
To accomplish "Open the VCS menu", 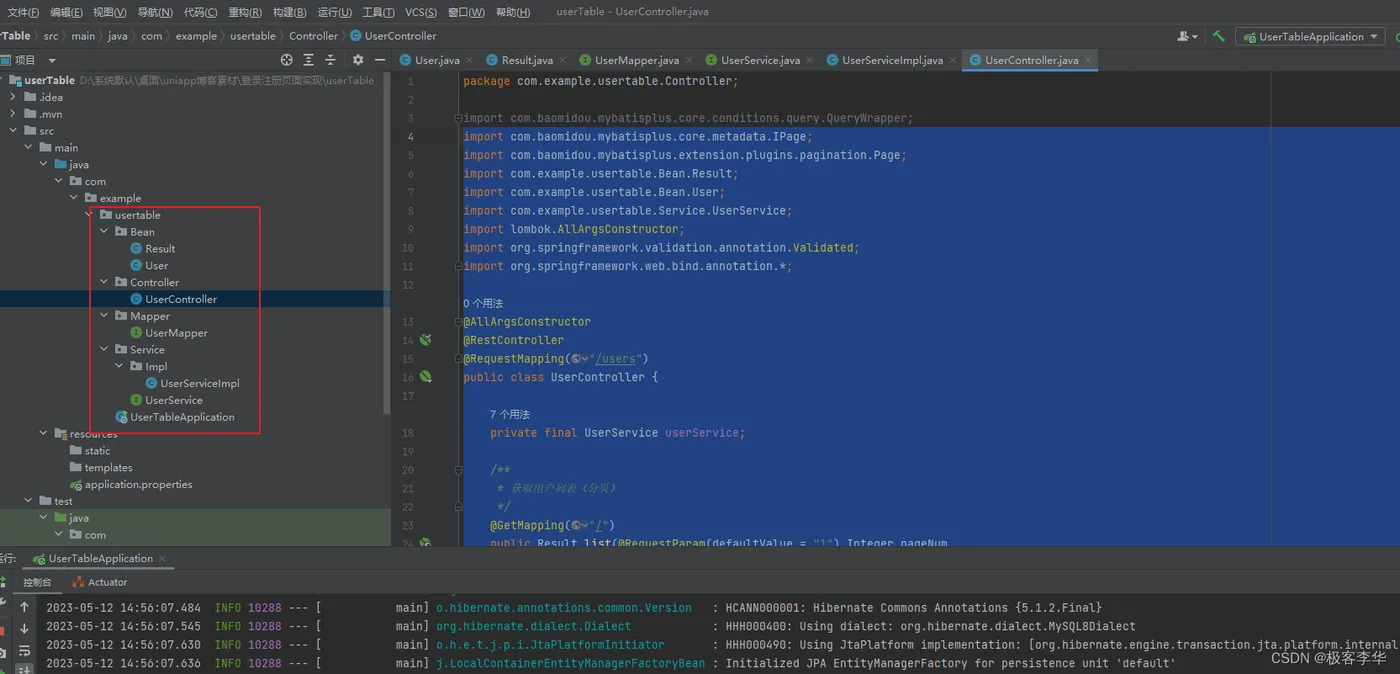I will pyautogui.click(x=420, y=12).
